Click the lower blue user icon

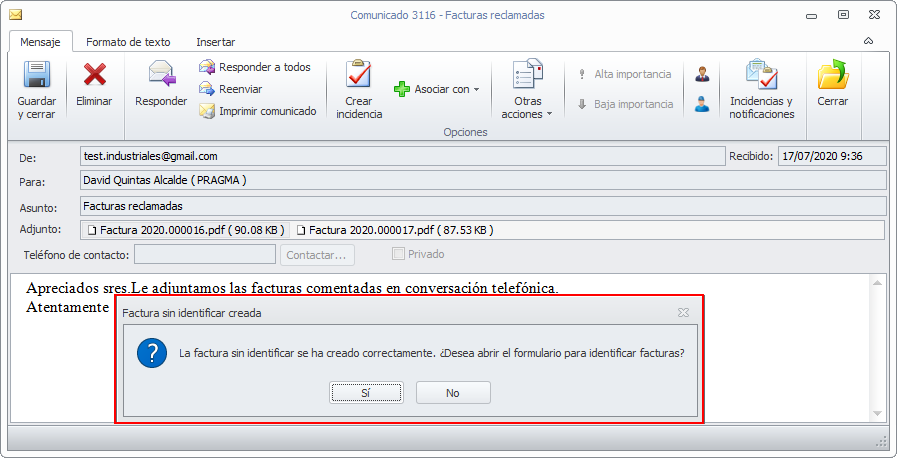coord(702,104)
